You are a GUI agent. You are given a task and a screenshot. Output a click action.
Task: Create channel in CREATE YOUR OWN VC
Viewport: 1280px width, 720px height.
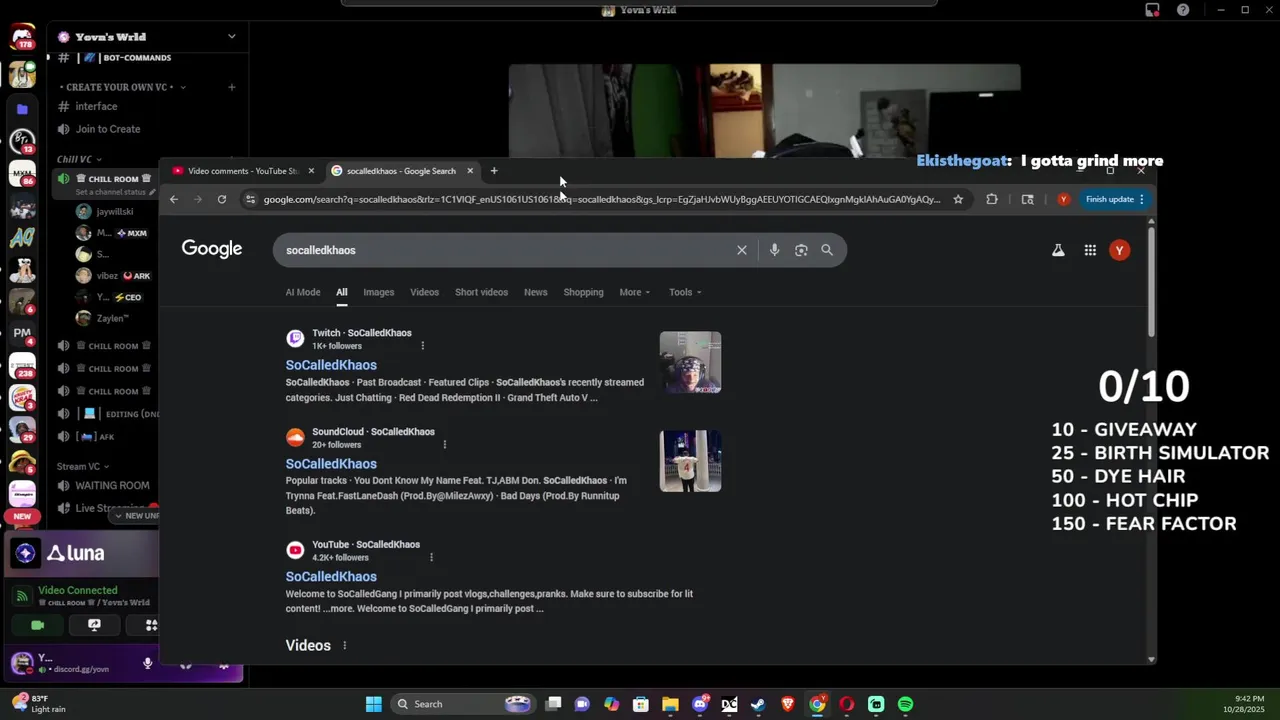(x=232, y=87)
